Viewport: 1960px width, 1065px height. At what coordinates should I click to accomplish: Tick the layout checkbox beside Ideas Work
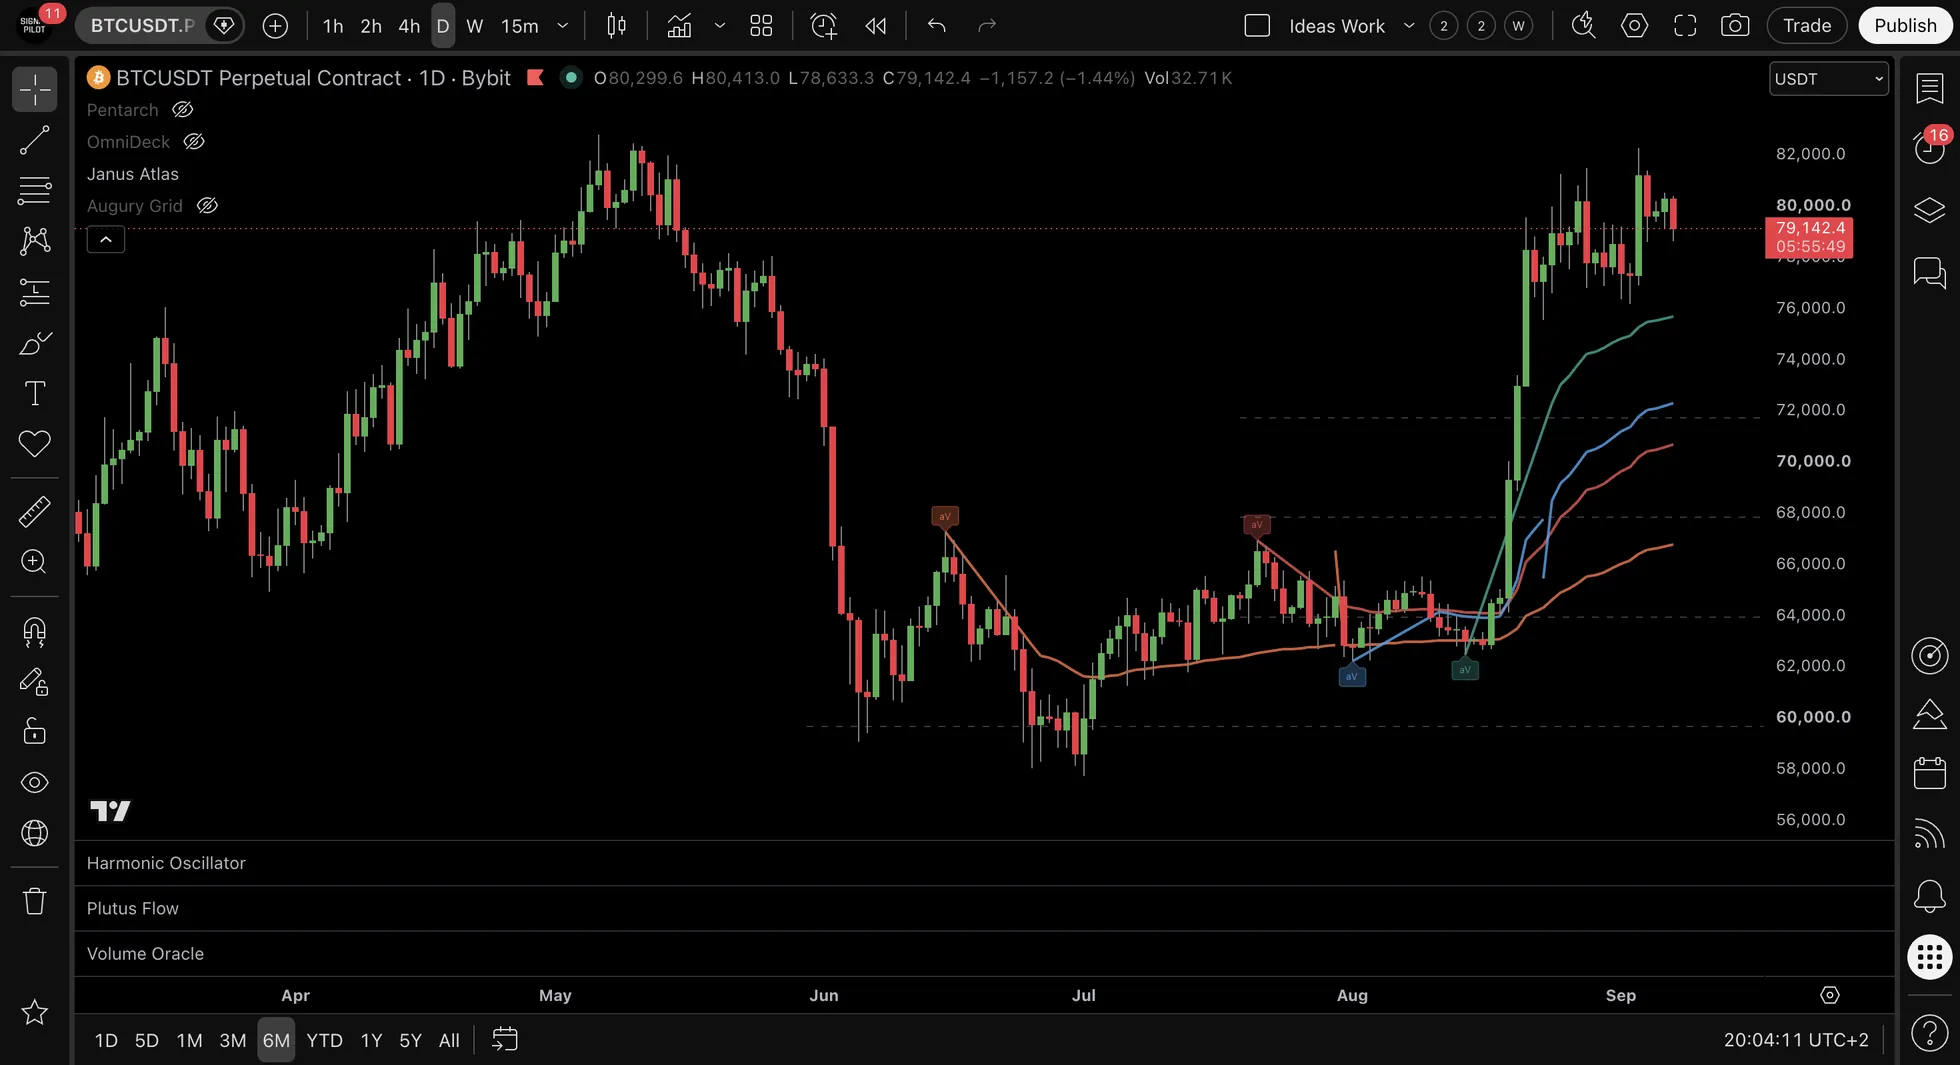1257,26
